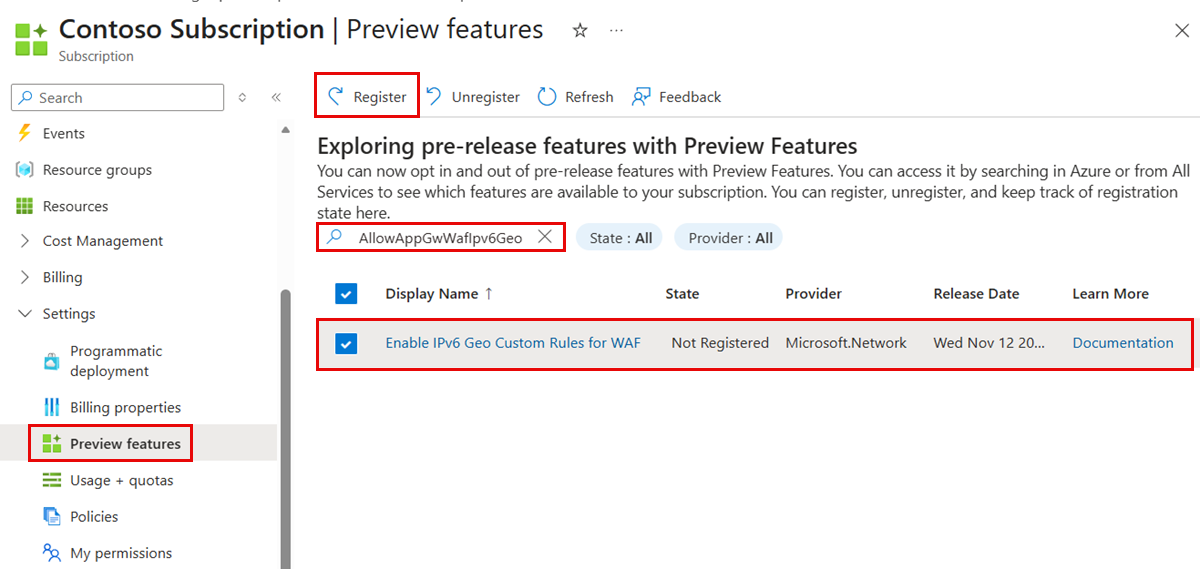This screenshot has height=569, width=1200.
Task: Click the Policies document icon
Action: pos(52,517)
